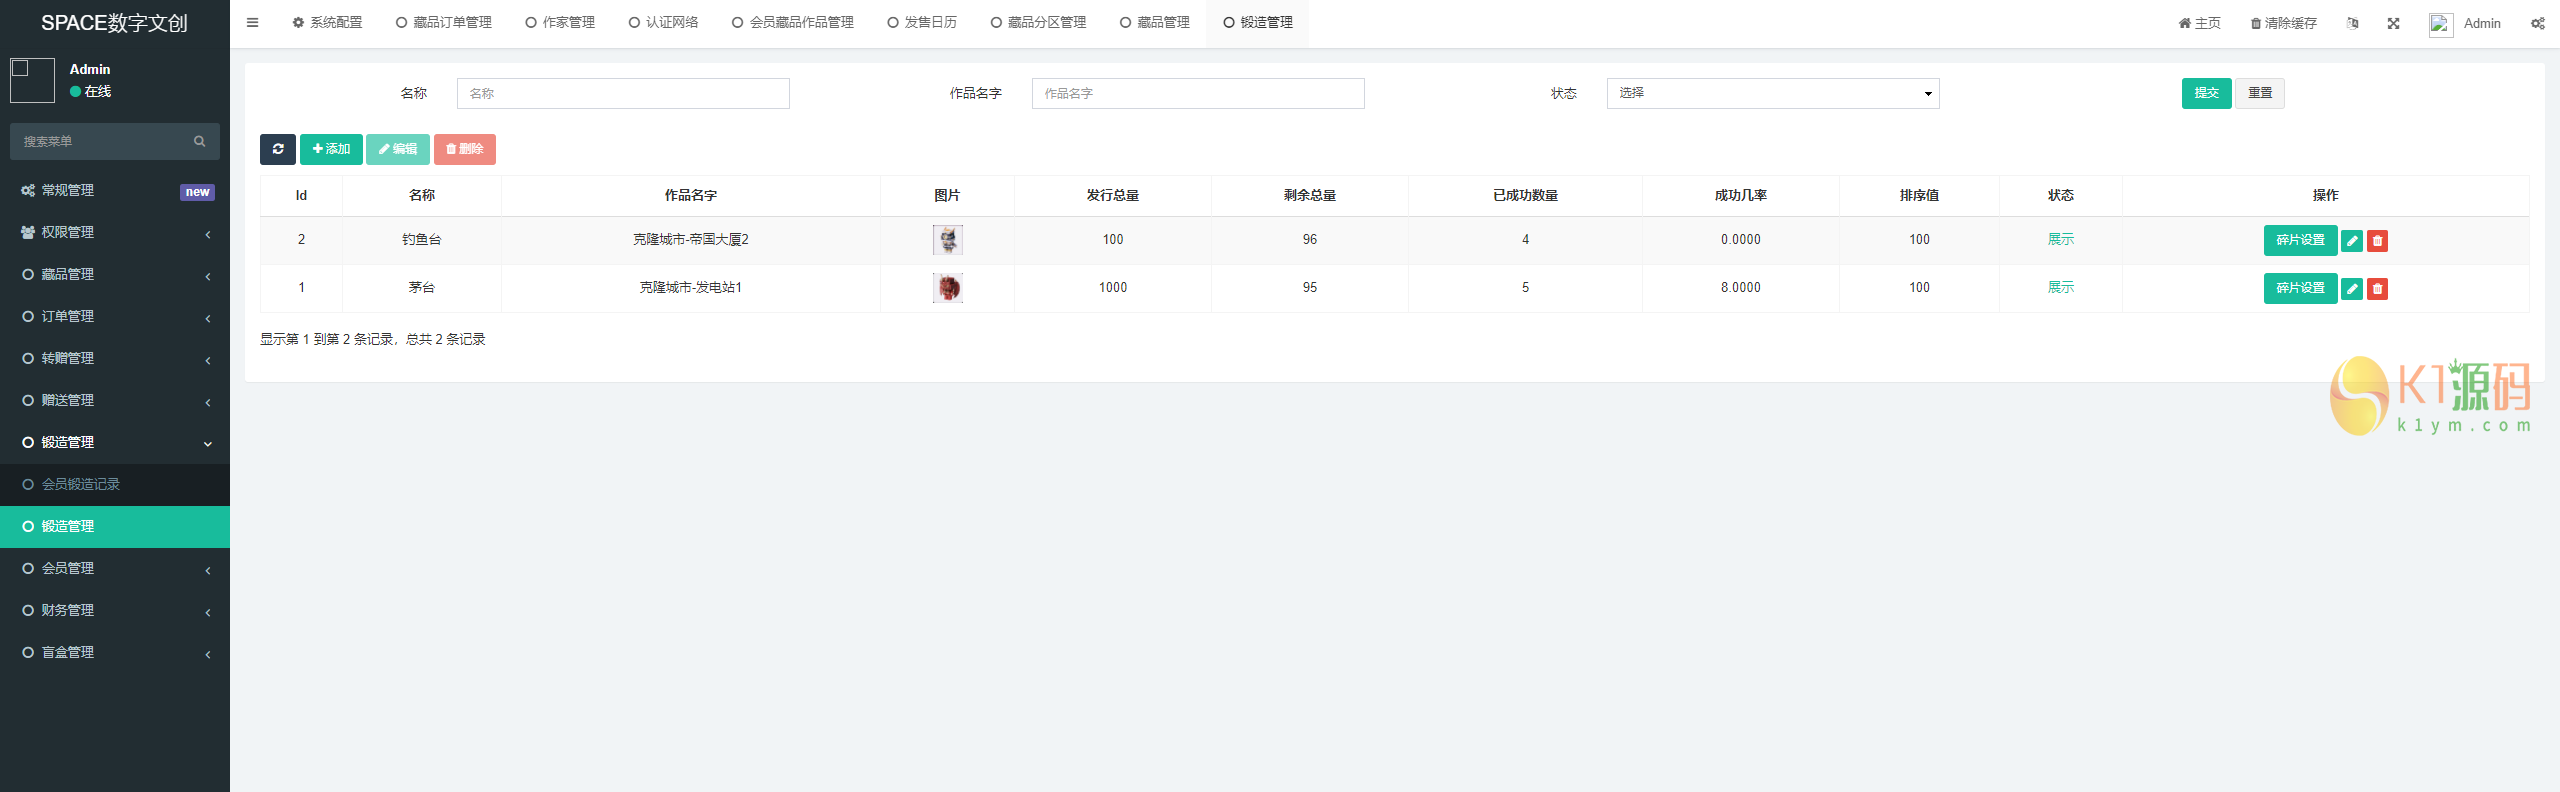Open the 状态 选择 dropdown filter

pyautogui.click(x=1773, y=93)
